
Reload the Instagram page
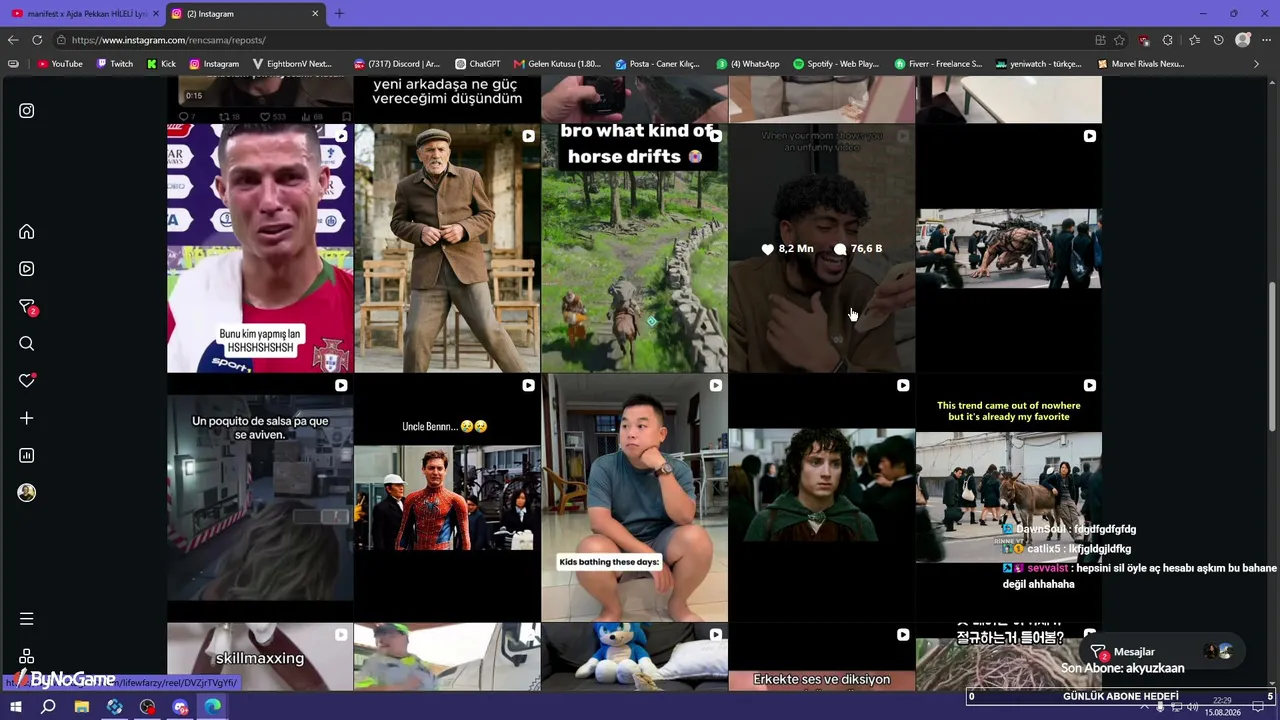[x=37, y=40]
